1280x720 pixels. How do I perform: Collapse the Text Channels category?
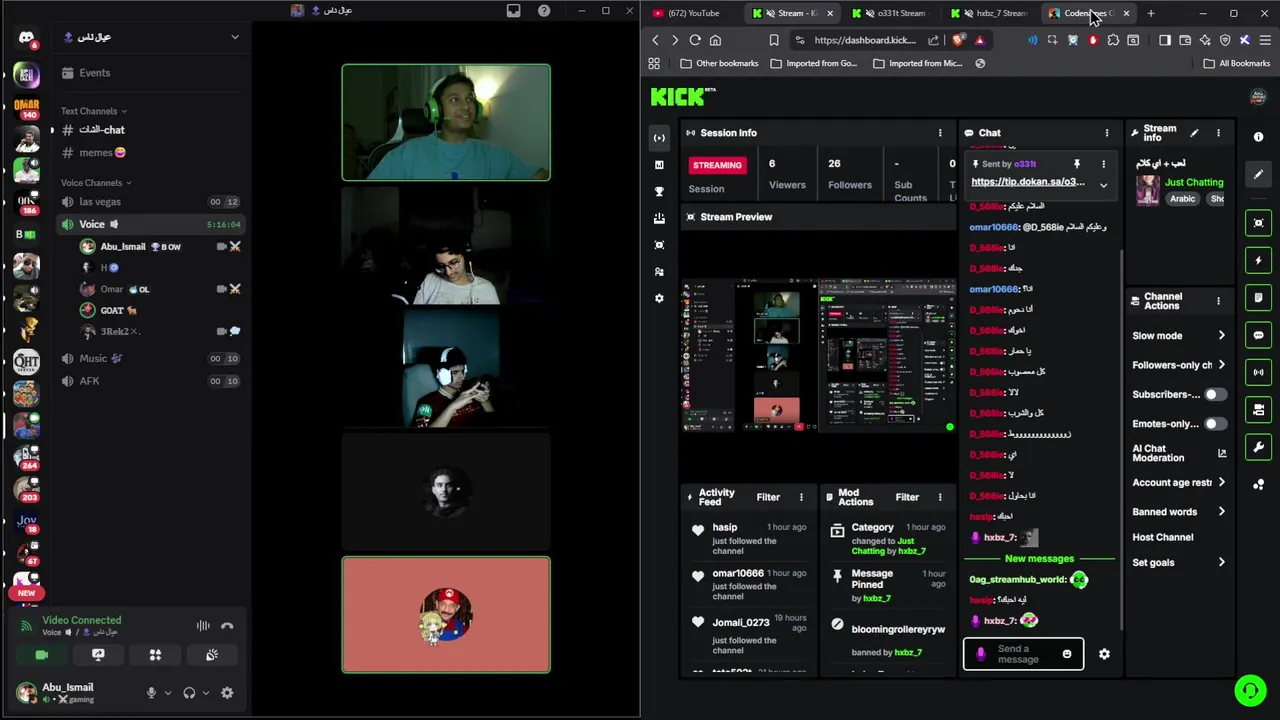93,111
